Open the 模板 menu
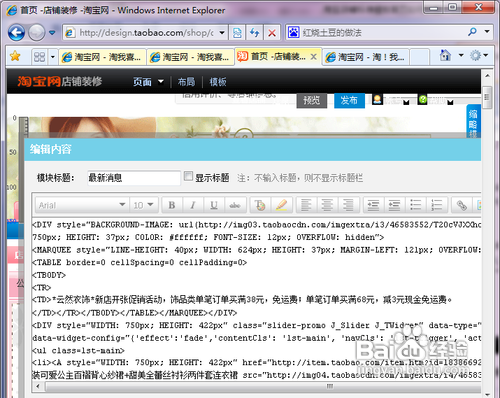Image resolution: width=500 pixels, height=398 pixels. (x=218, y=82)
